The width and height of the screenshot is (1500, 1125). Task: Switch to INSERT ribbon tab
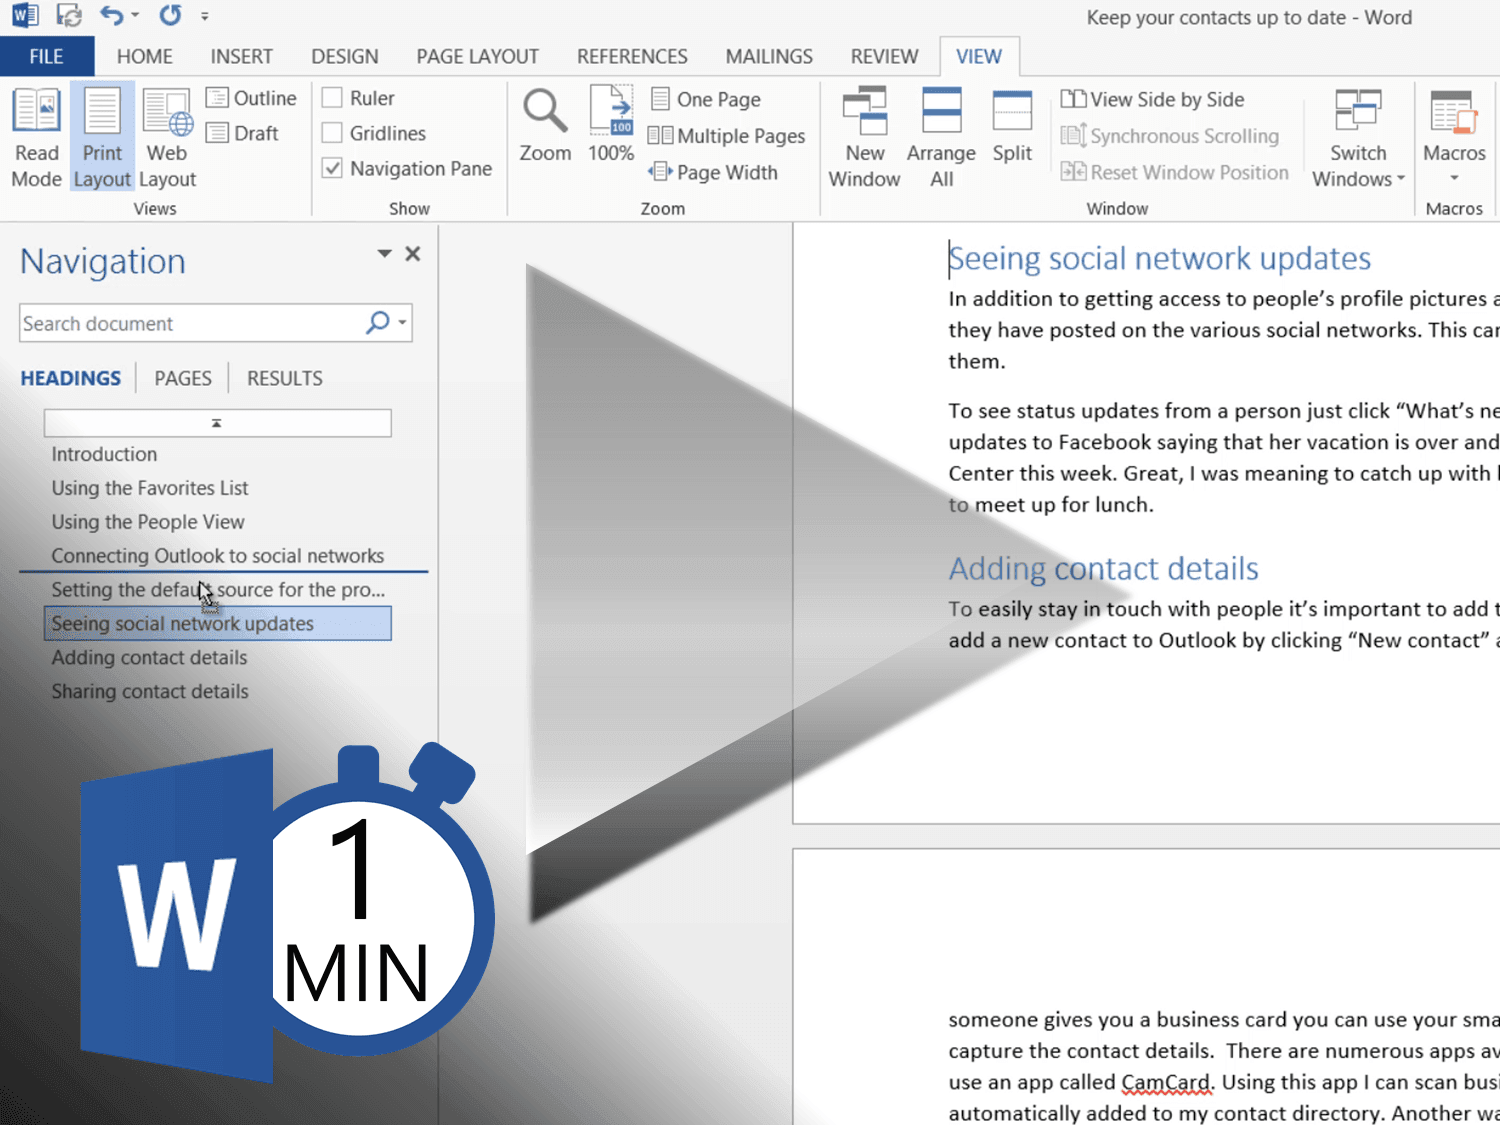(x=241, y=57)
